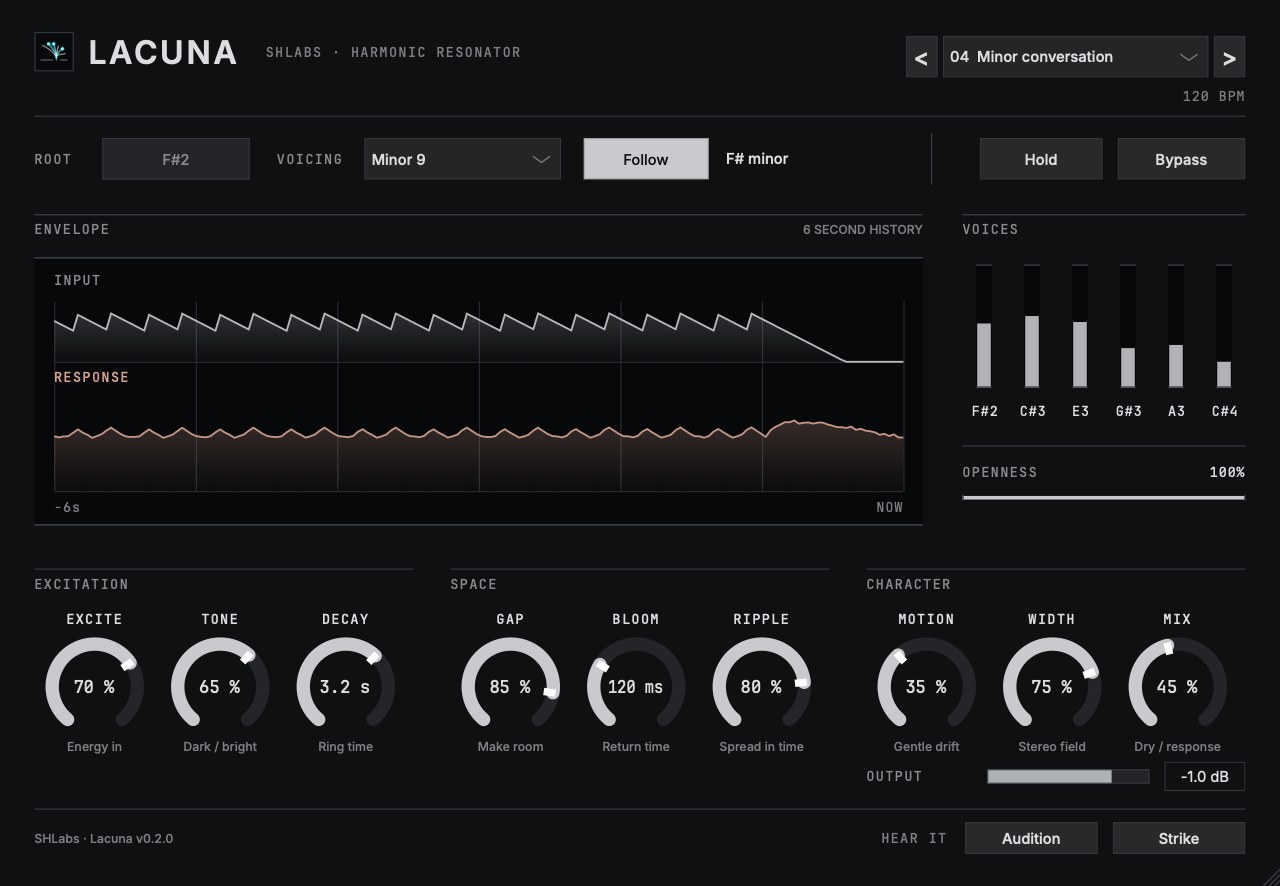Click the detected key text 'F# minor'
The width and height of the screenshot is (1280, 886).
[x=757, y=159]
